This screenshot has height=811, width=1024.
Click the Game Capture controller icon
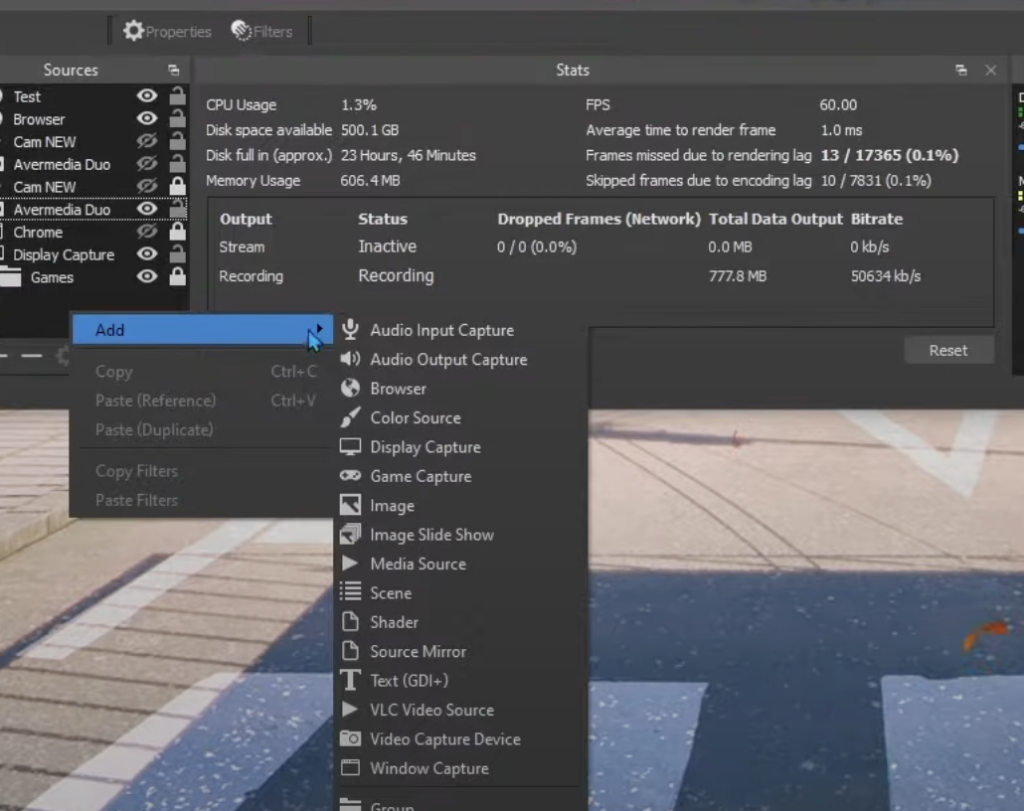click(x=349, y=476)
